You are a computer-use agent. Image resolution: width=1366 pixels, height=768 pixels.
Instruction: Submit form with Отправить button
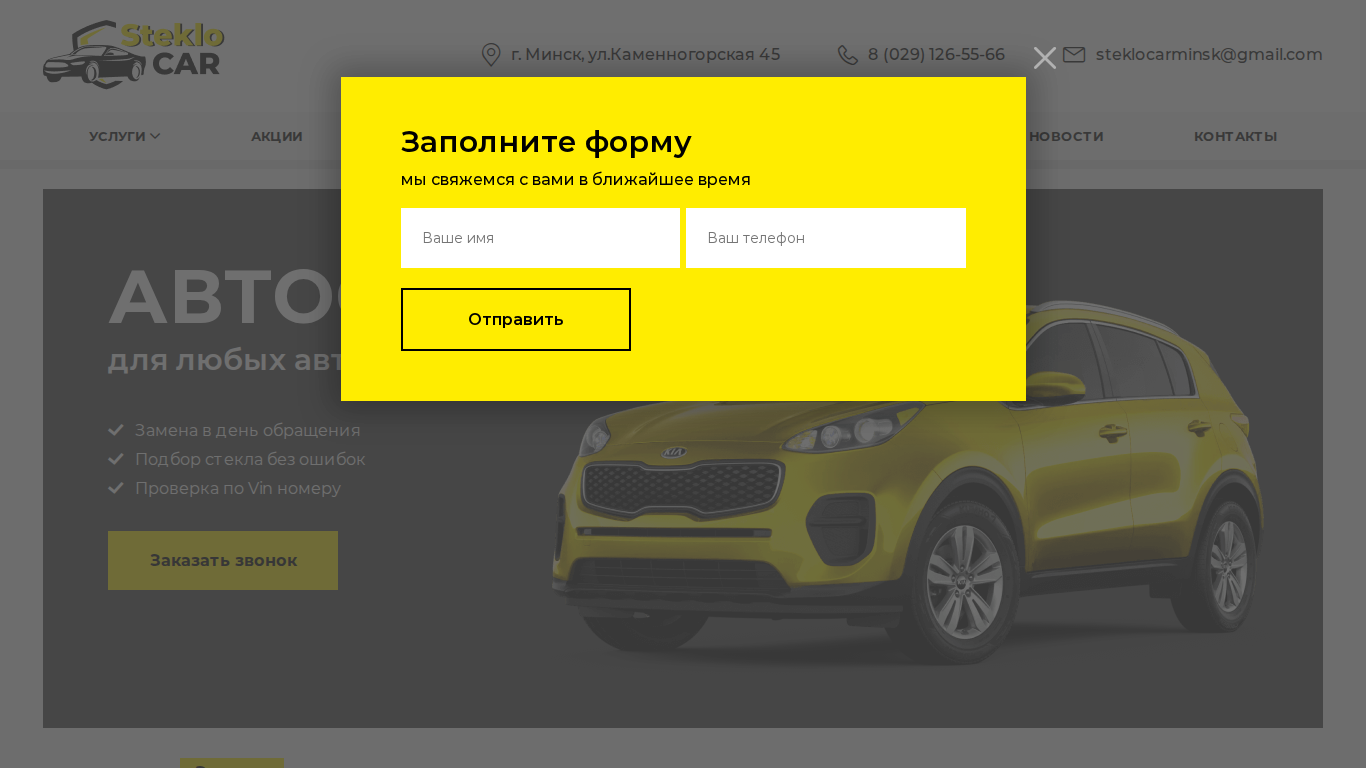pyautogui.click(x=516, y=320)
